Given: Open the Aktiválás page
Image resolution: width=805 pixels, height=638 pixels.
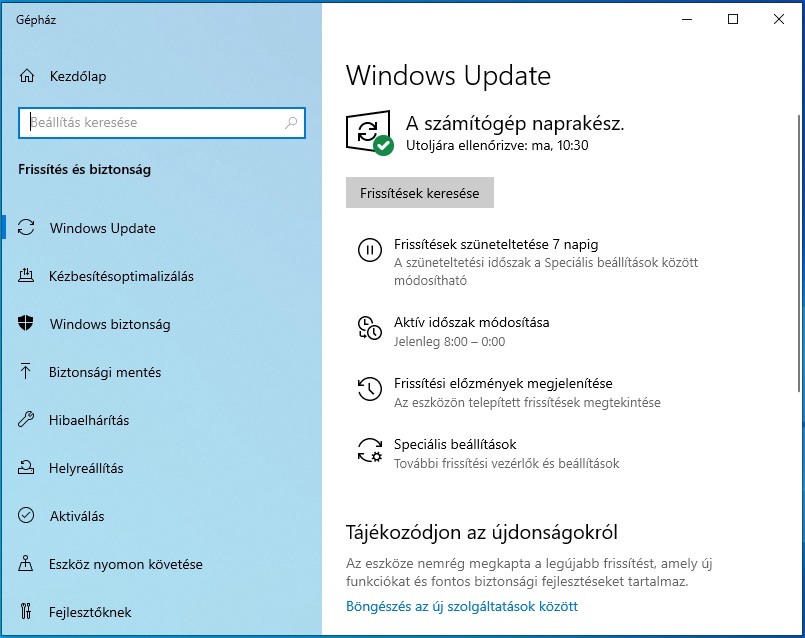Looking at the screenshot, I should (77, 516).
